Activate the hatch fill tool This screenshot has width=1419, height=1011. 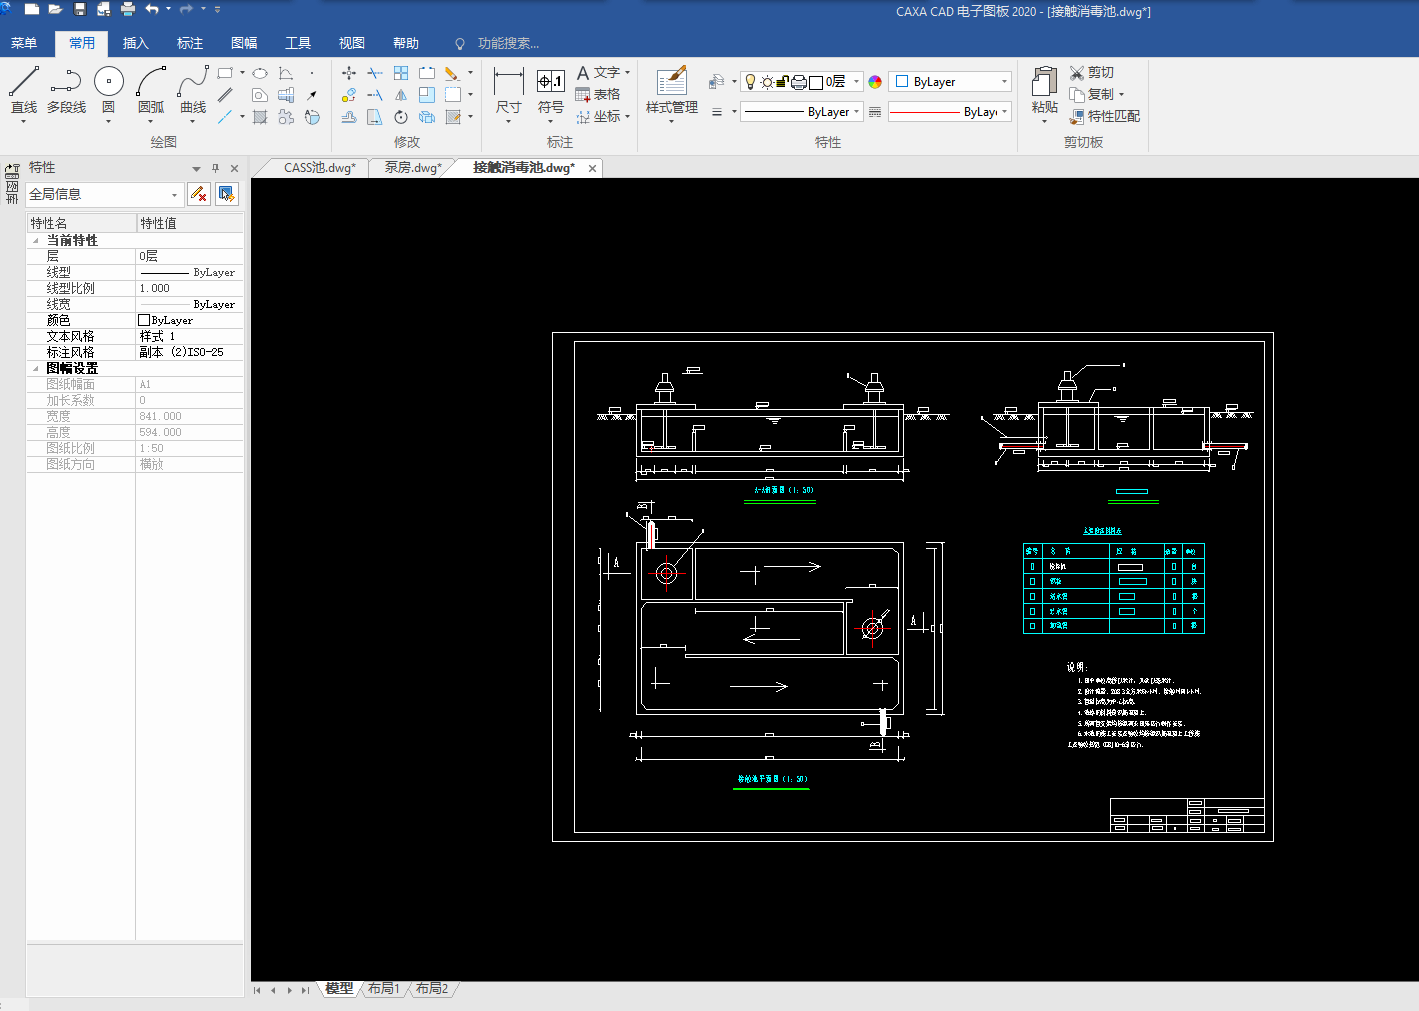[260, 117]
